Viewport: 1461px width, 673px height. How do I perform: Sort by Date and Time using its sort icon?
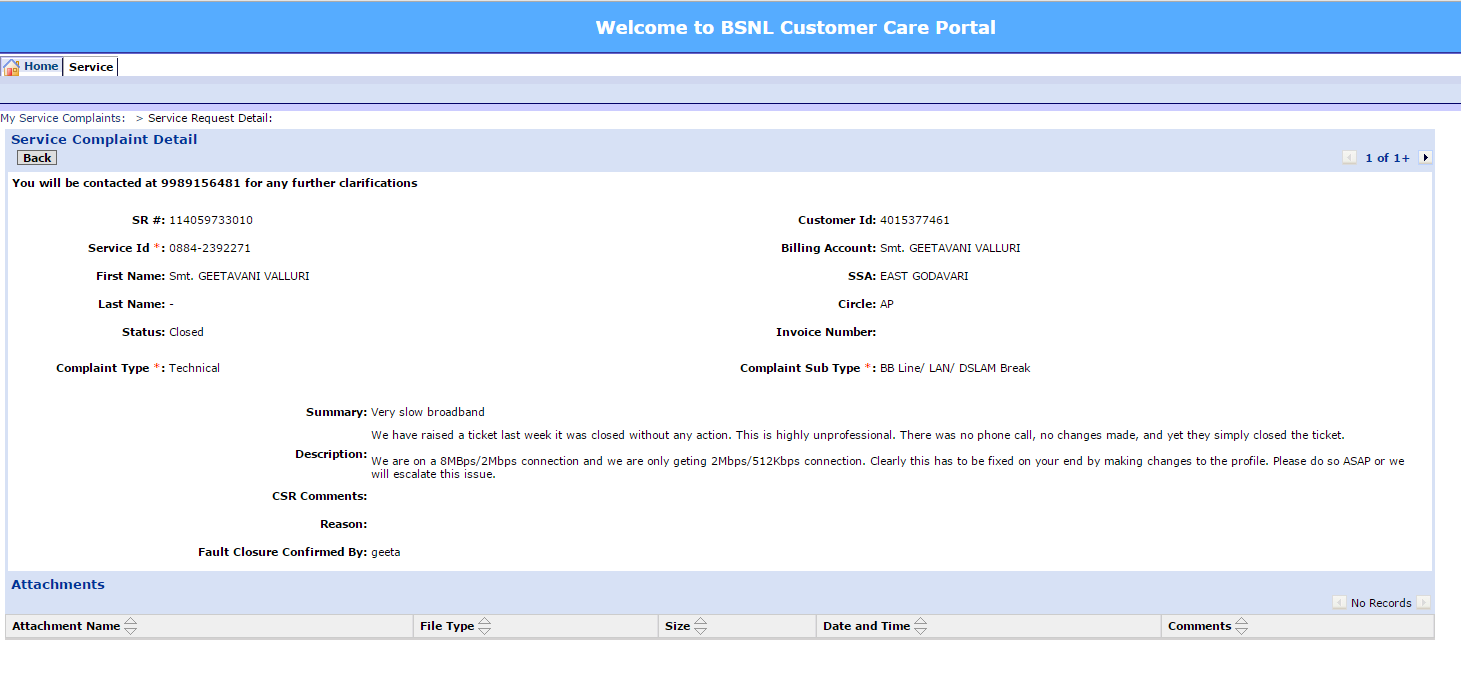point(920,626)
